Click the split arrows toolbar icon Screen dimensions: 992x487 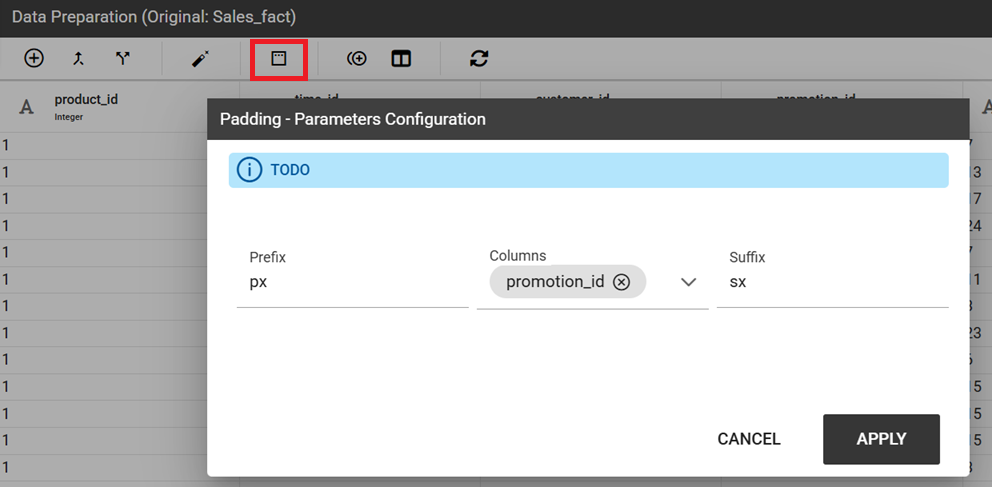coord(122,59)
